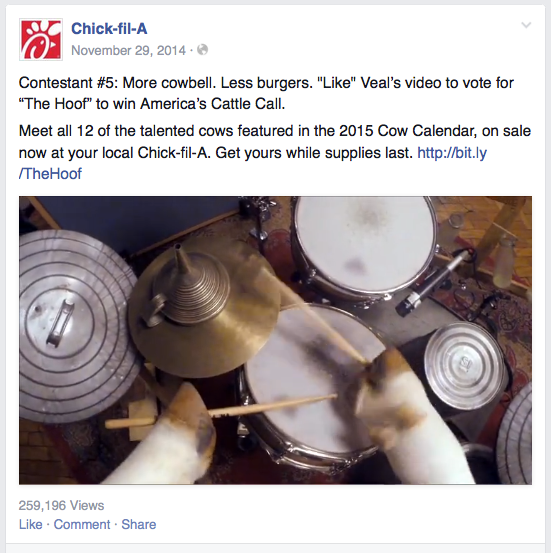This screenshot has width=551, height=553.
Task: Open the Chick-fil-A logo profile picture
Action: pyautogui.click(x=41, y=40)
